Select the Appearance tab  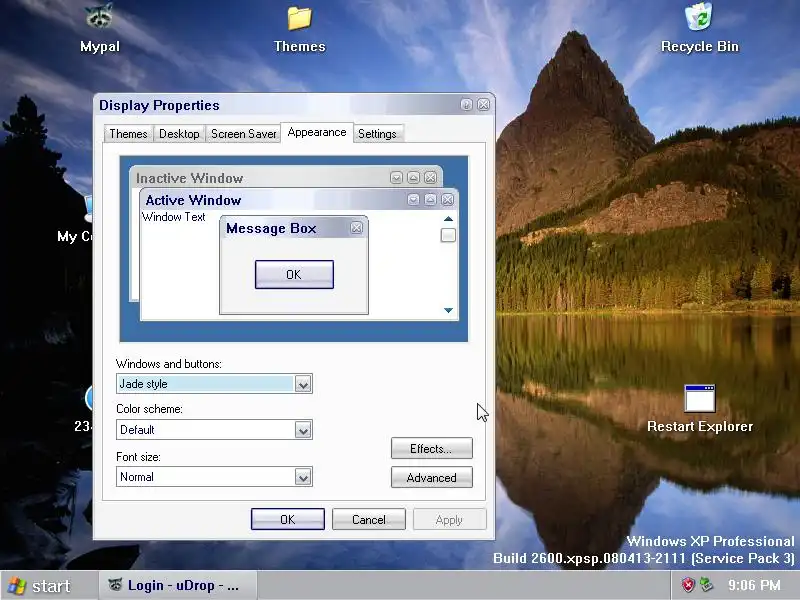click(x=317, y=132)
